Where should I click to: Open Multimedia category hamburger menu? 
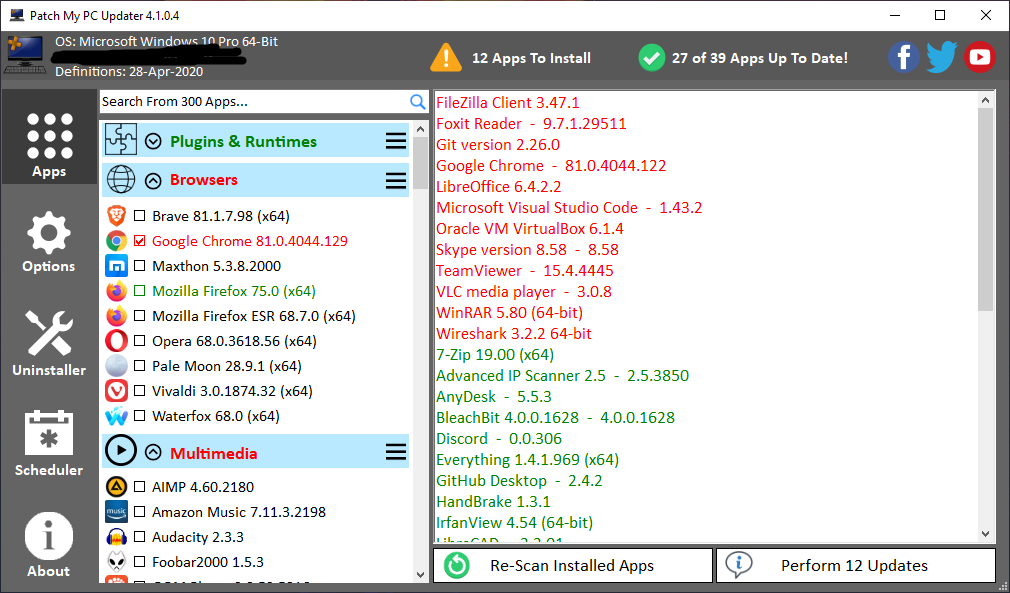pos(395,452)
